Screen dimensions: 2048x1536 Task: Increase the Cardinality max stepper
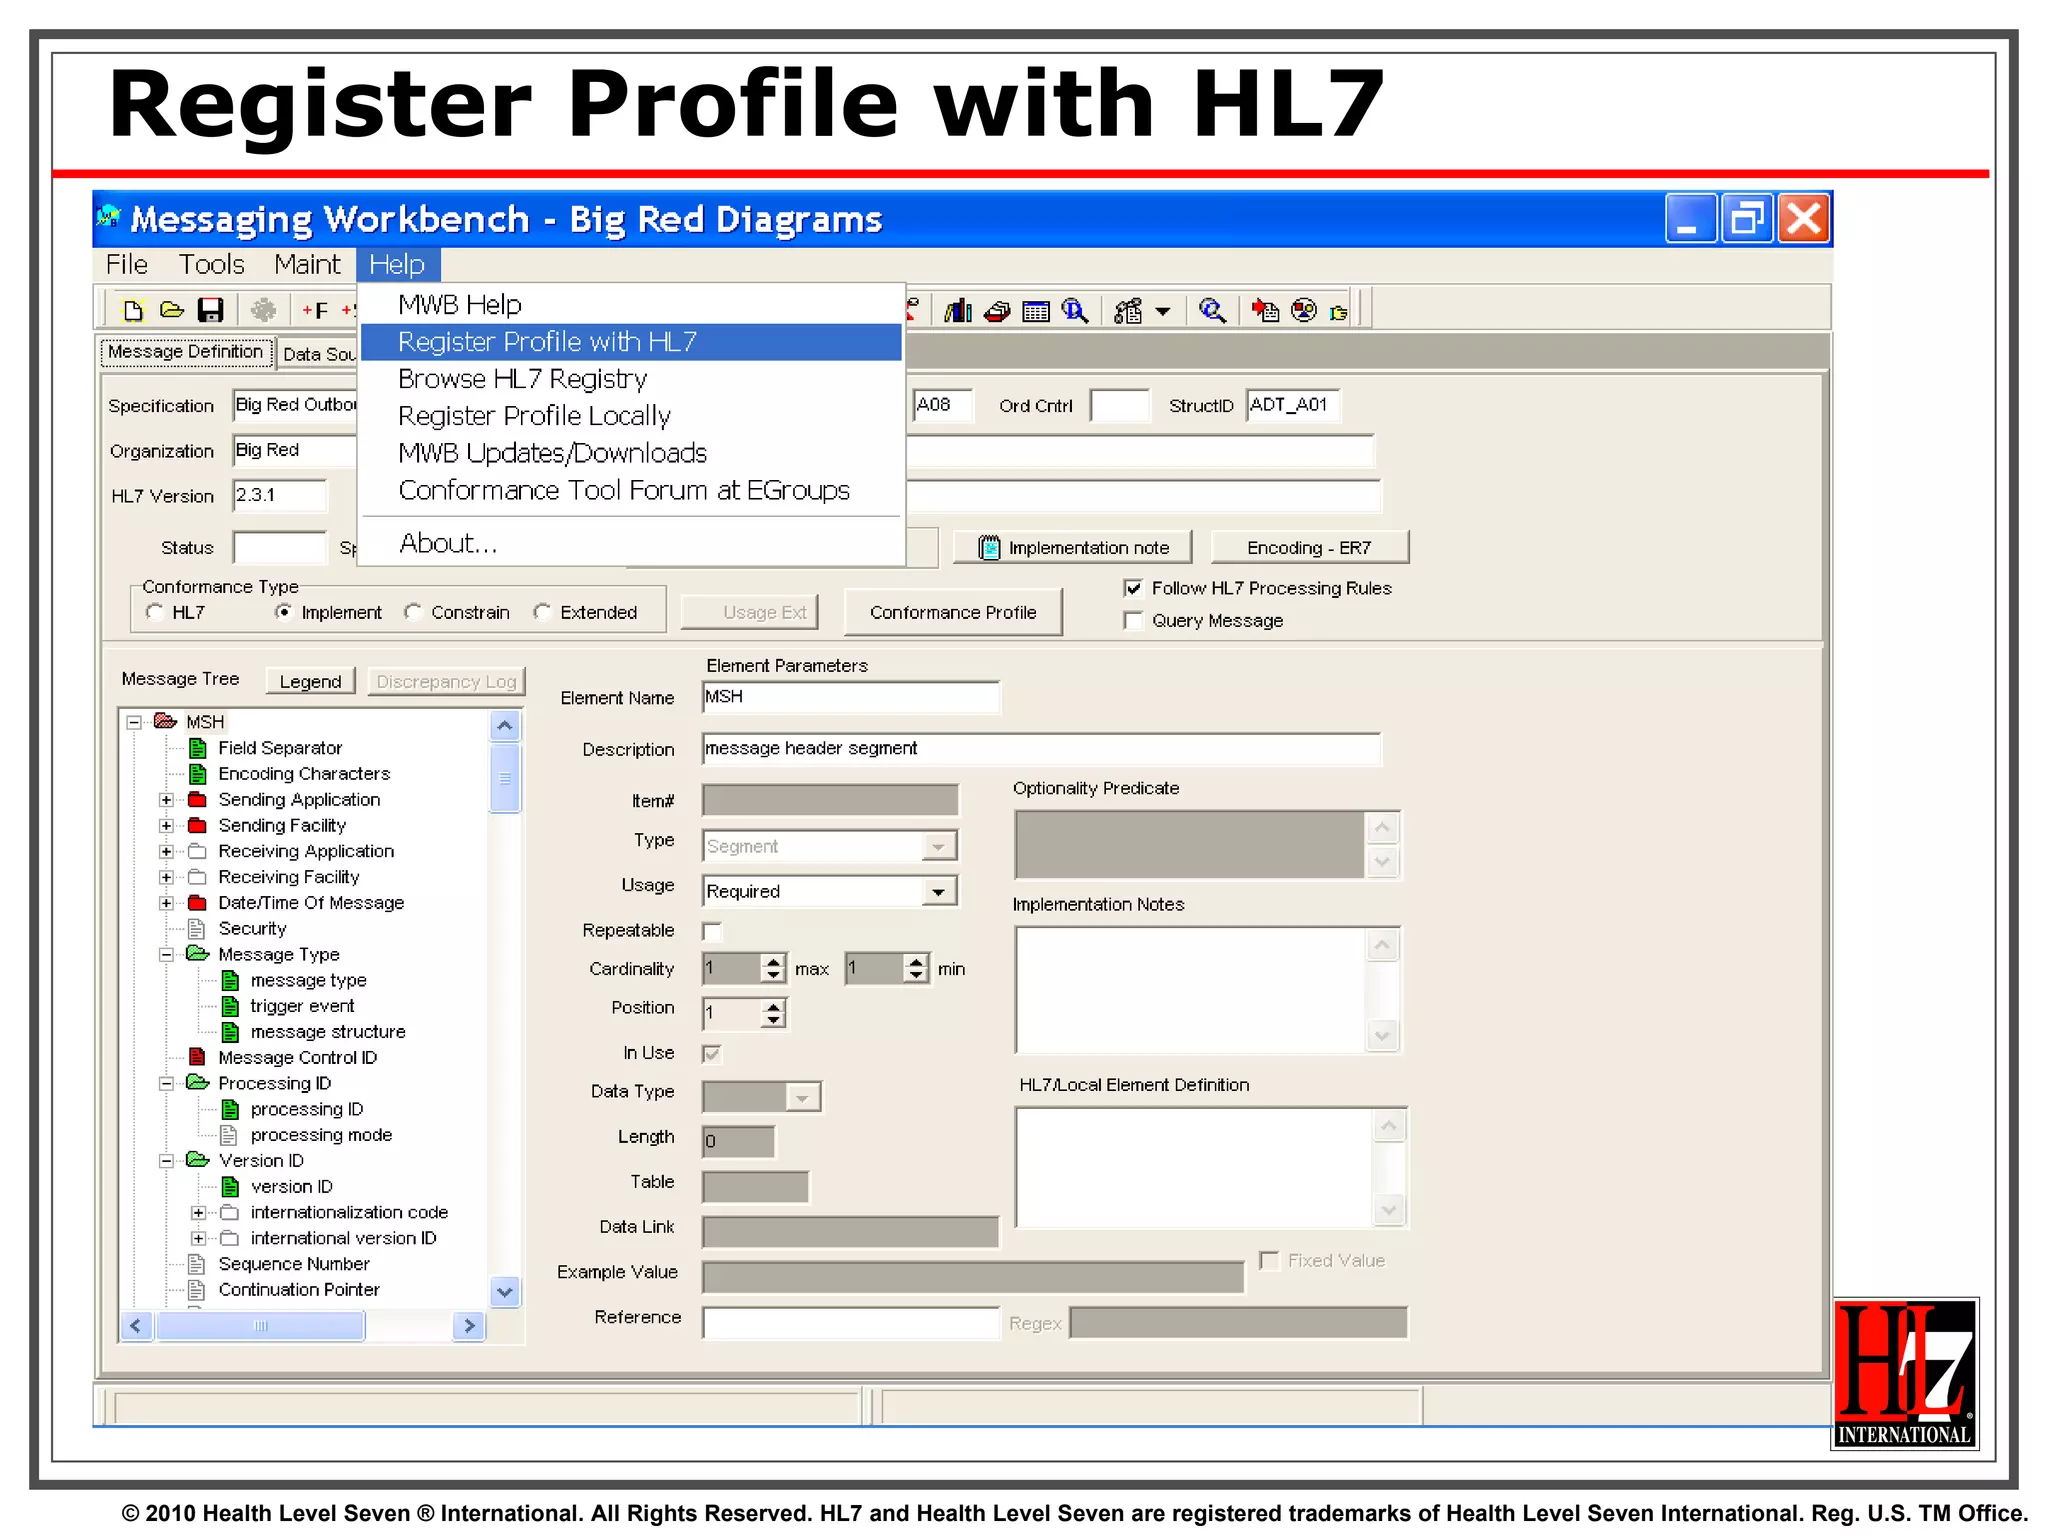tap(773, 962)
